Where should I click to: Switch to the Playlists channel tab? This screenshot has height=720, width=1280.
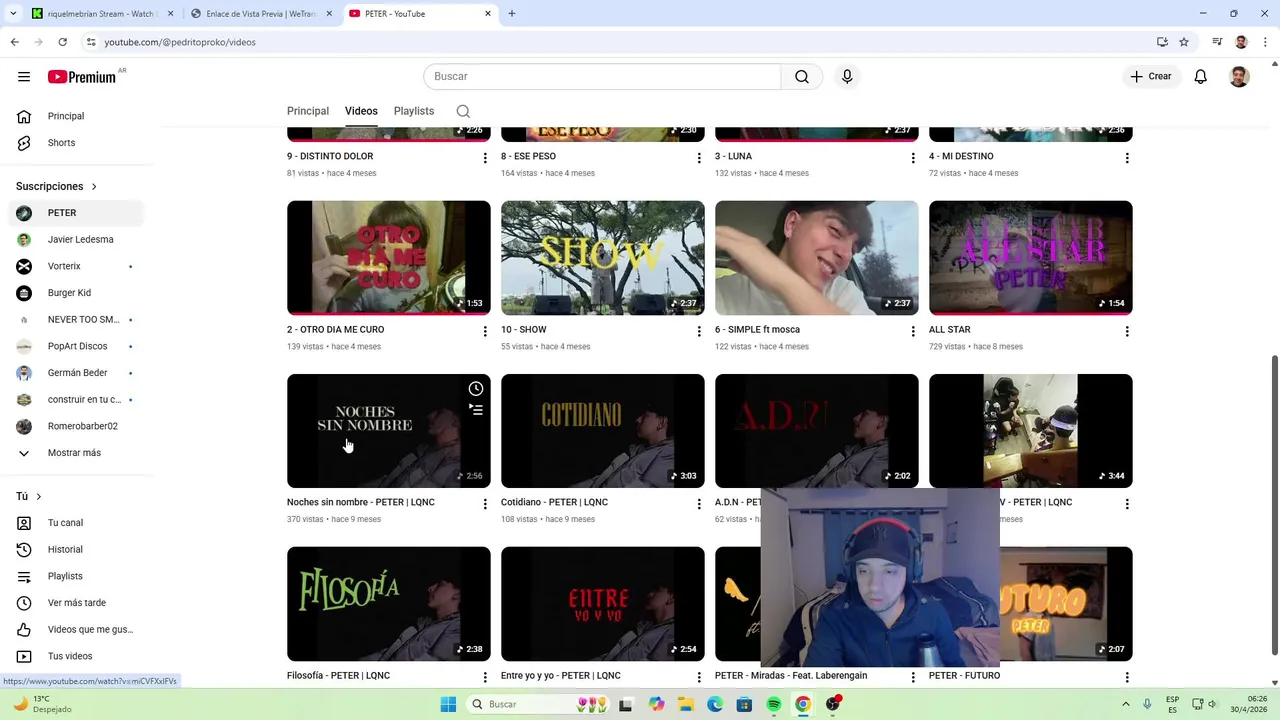pyautogui.click(x=414, y=111)
